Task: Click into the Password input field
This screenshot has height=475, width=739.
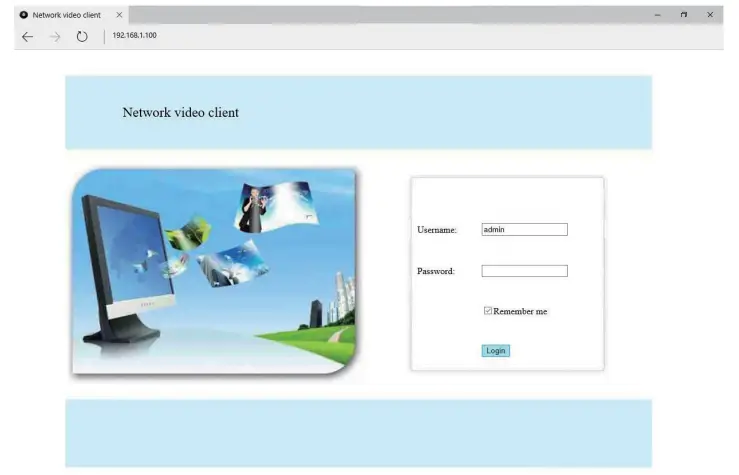Action: pyautogui.click(x=525, y=271)
